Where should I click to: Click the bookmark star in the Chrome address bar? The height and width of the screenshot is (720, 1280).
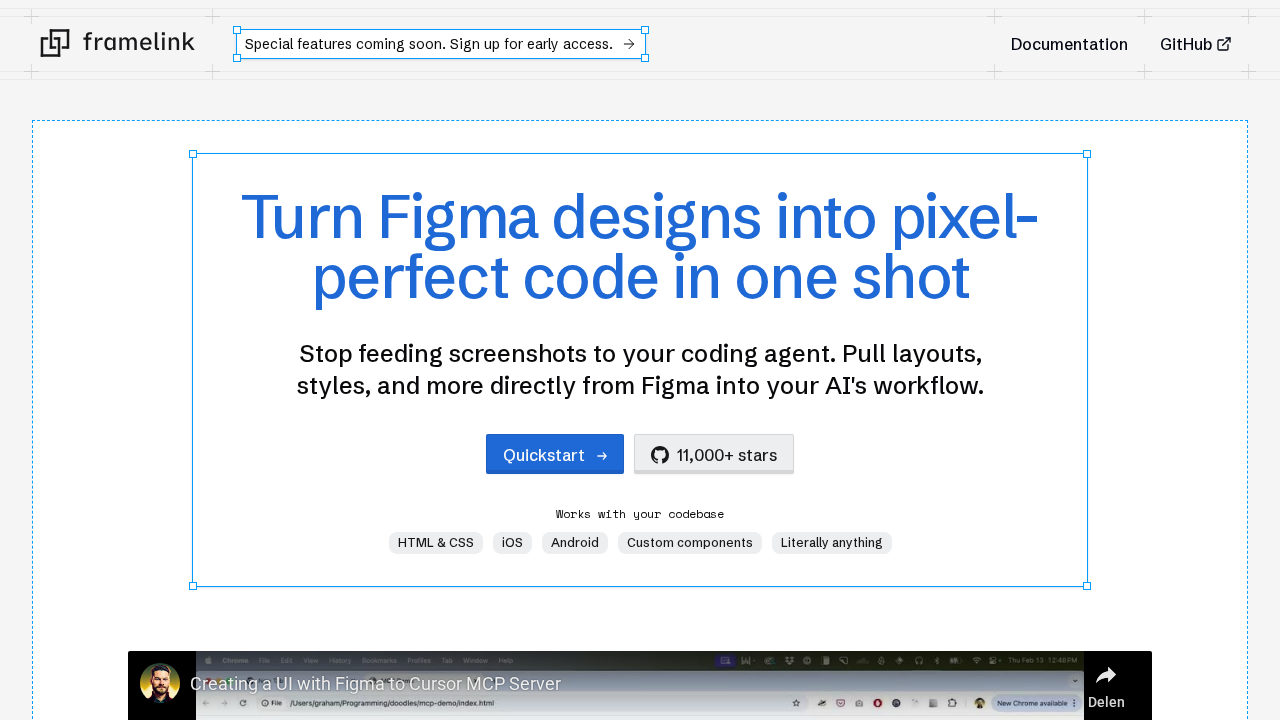[x=794, y=702]
